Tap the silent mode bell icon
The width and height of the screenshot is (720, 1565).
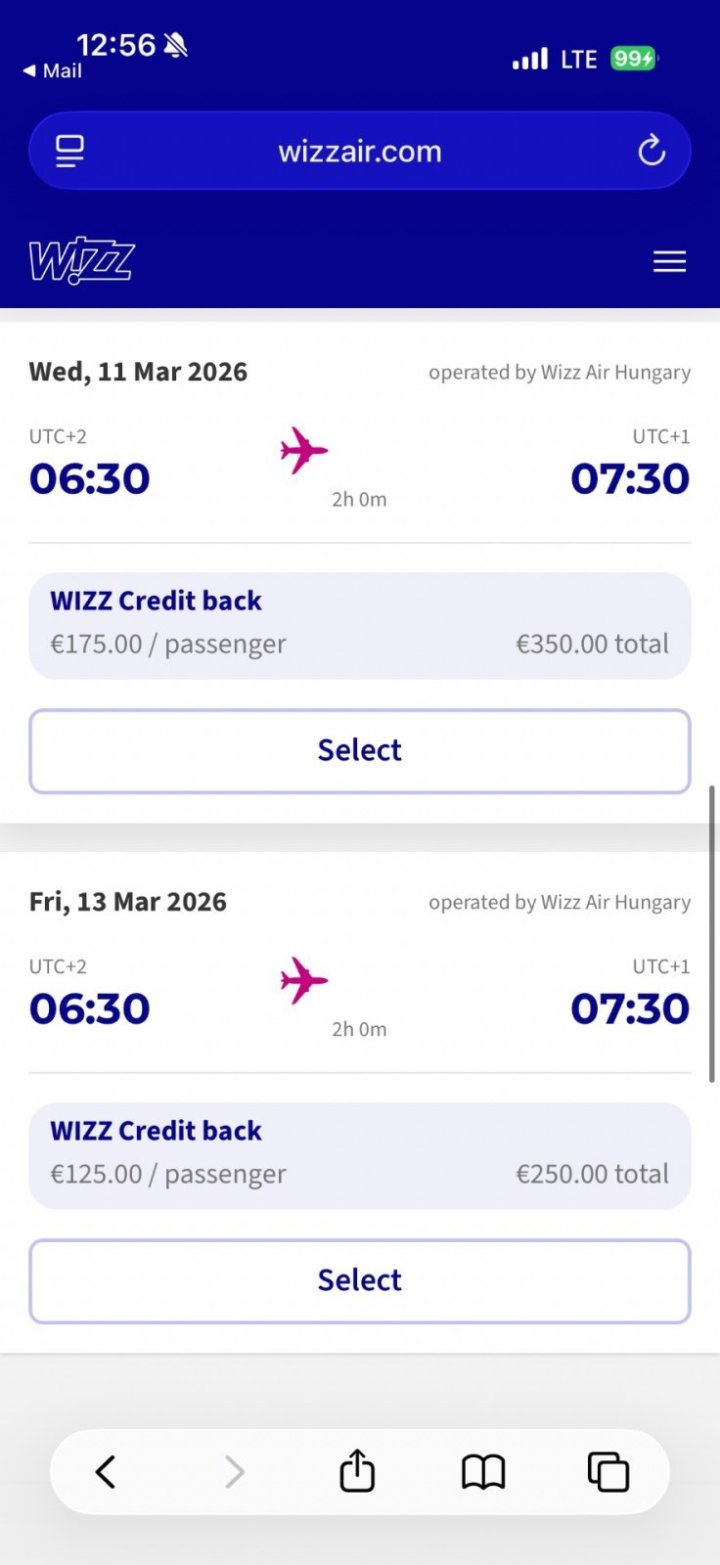(176, 45)
